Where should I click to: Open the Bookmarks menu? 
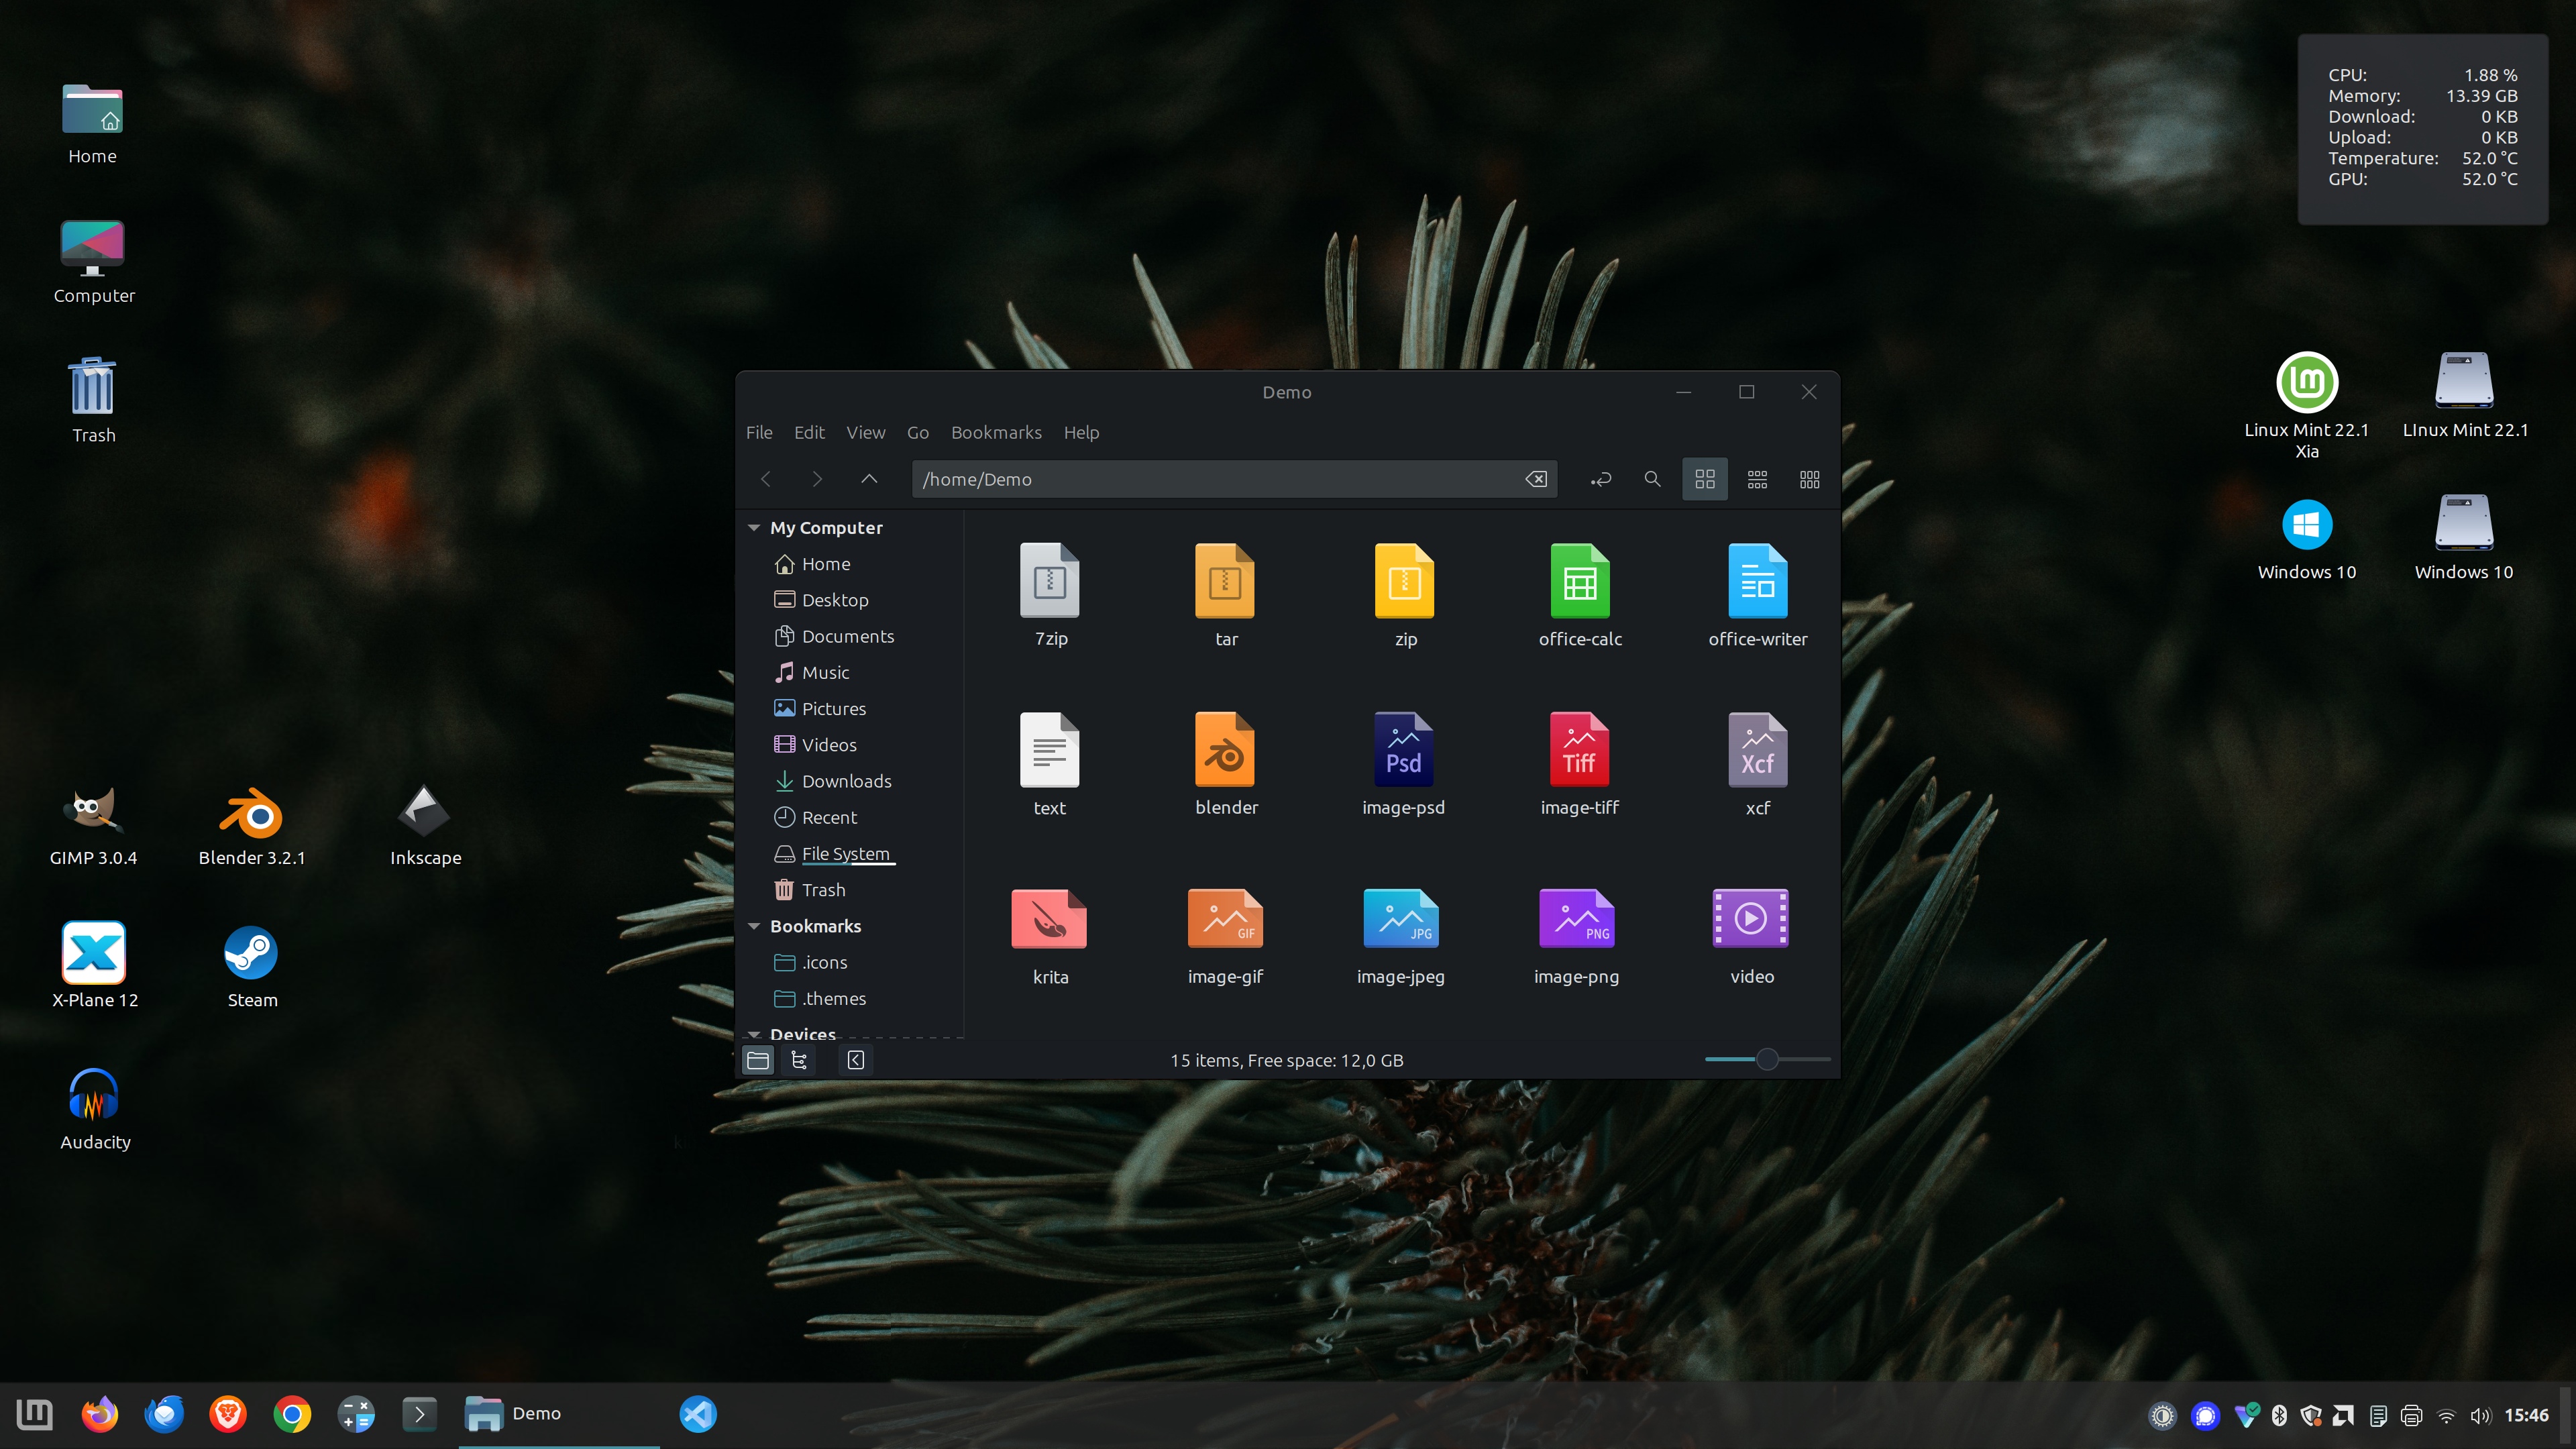[996, 432]
